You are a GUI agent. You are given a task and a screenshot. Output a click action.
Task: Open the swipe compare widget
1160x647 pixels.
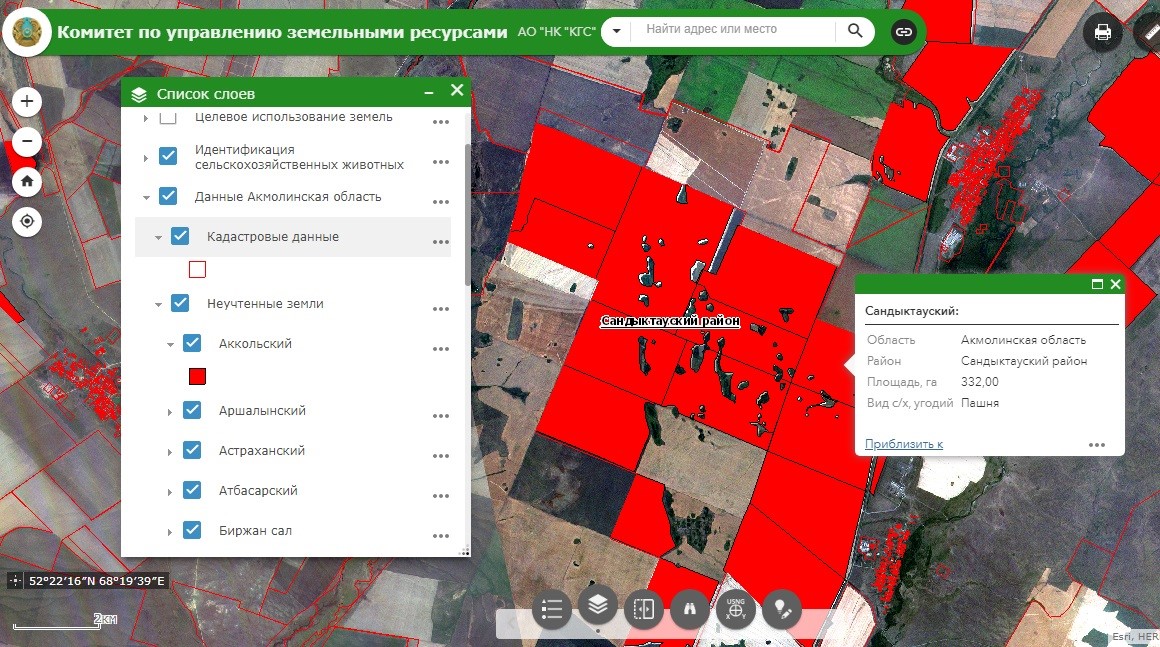[644, 609]
